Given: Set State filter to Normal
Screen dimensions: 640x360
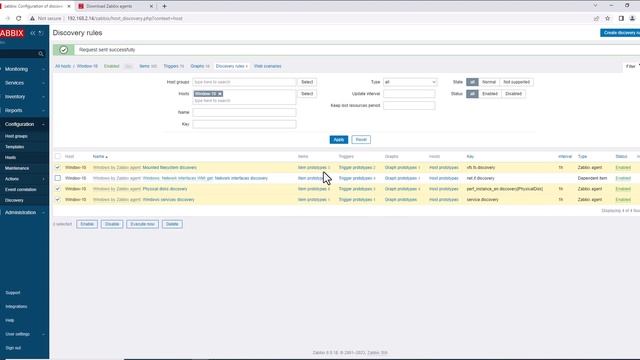Looking at the screenshot, I should coord(489,82).
